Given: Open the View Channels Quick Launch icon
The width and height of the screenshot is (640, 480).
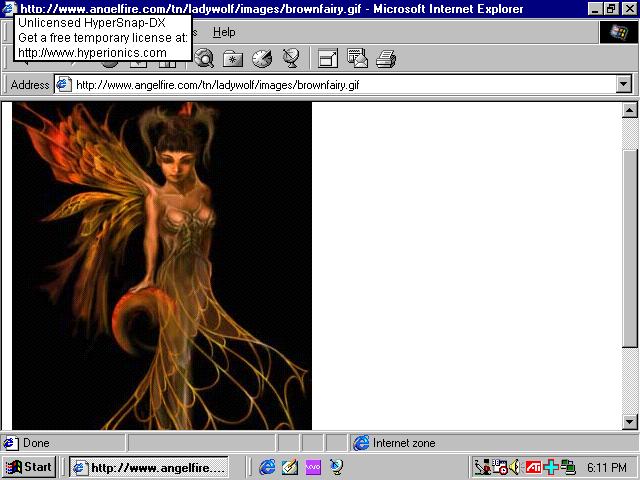Looking at the screenshot, I should 336,467.
